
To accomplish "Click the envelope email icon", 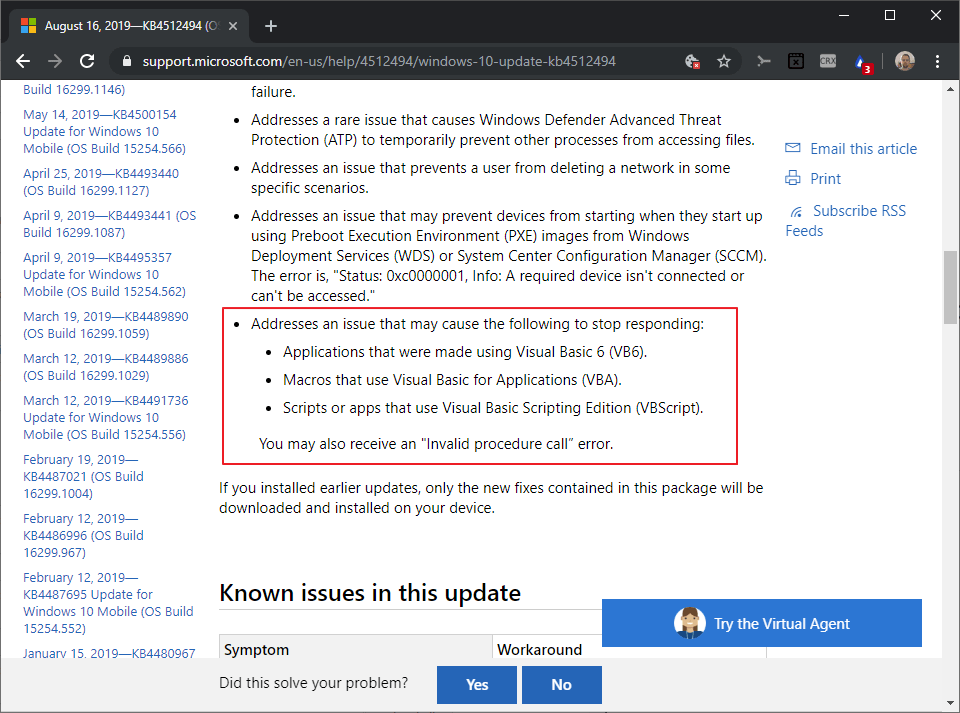I will point(793,147).
